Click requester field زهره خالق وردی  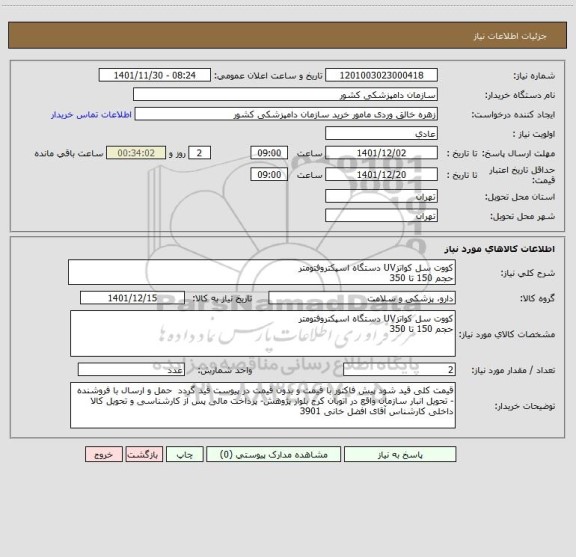[286, 114]
